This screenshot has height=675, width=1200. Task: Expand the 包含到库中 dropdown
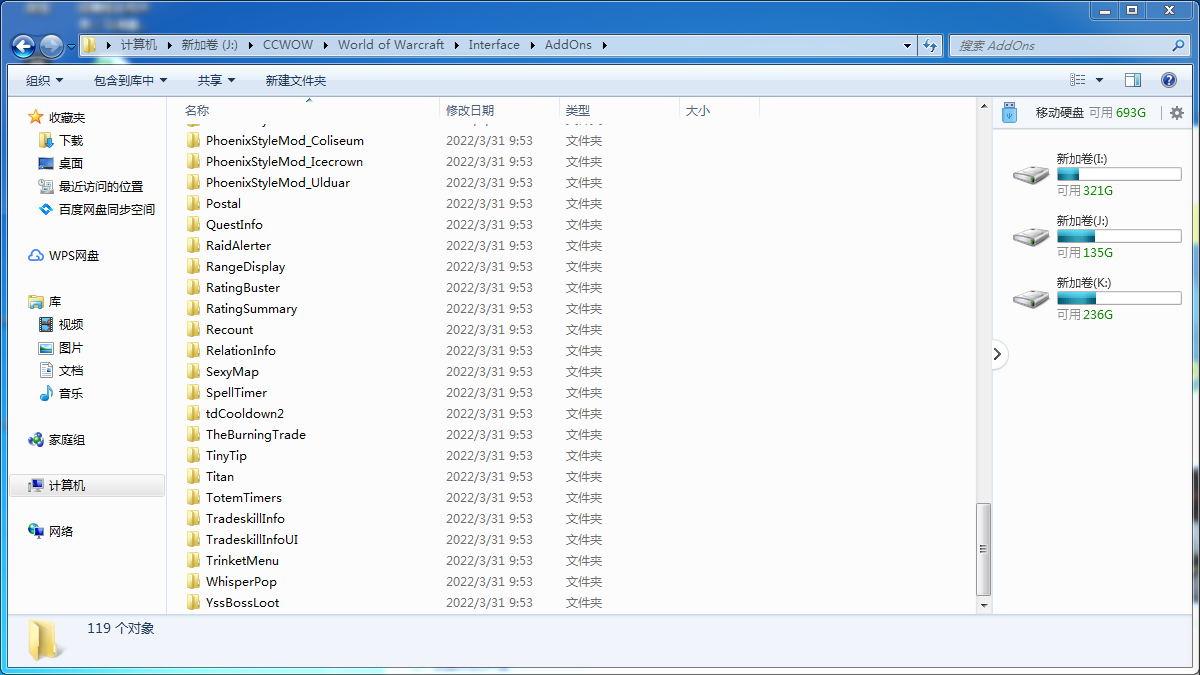coord(130,80)
